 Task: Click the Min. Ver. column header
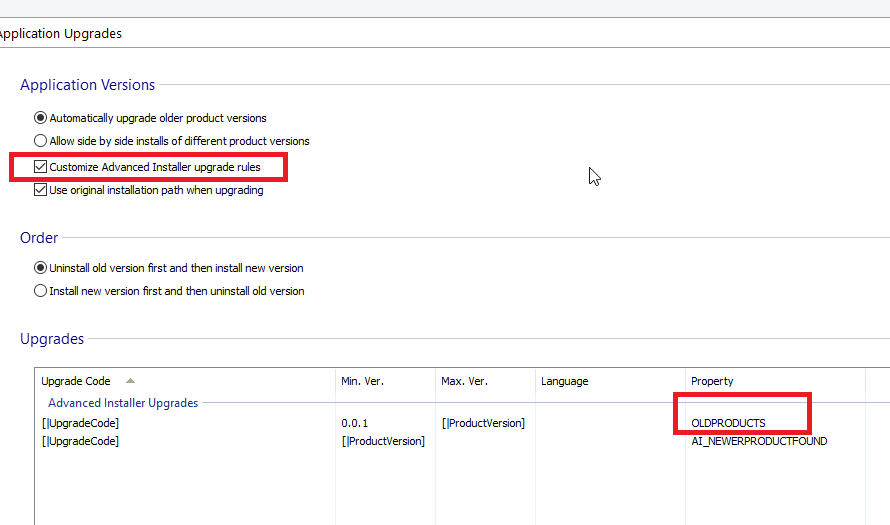(362, 381)
